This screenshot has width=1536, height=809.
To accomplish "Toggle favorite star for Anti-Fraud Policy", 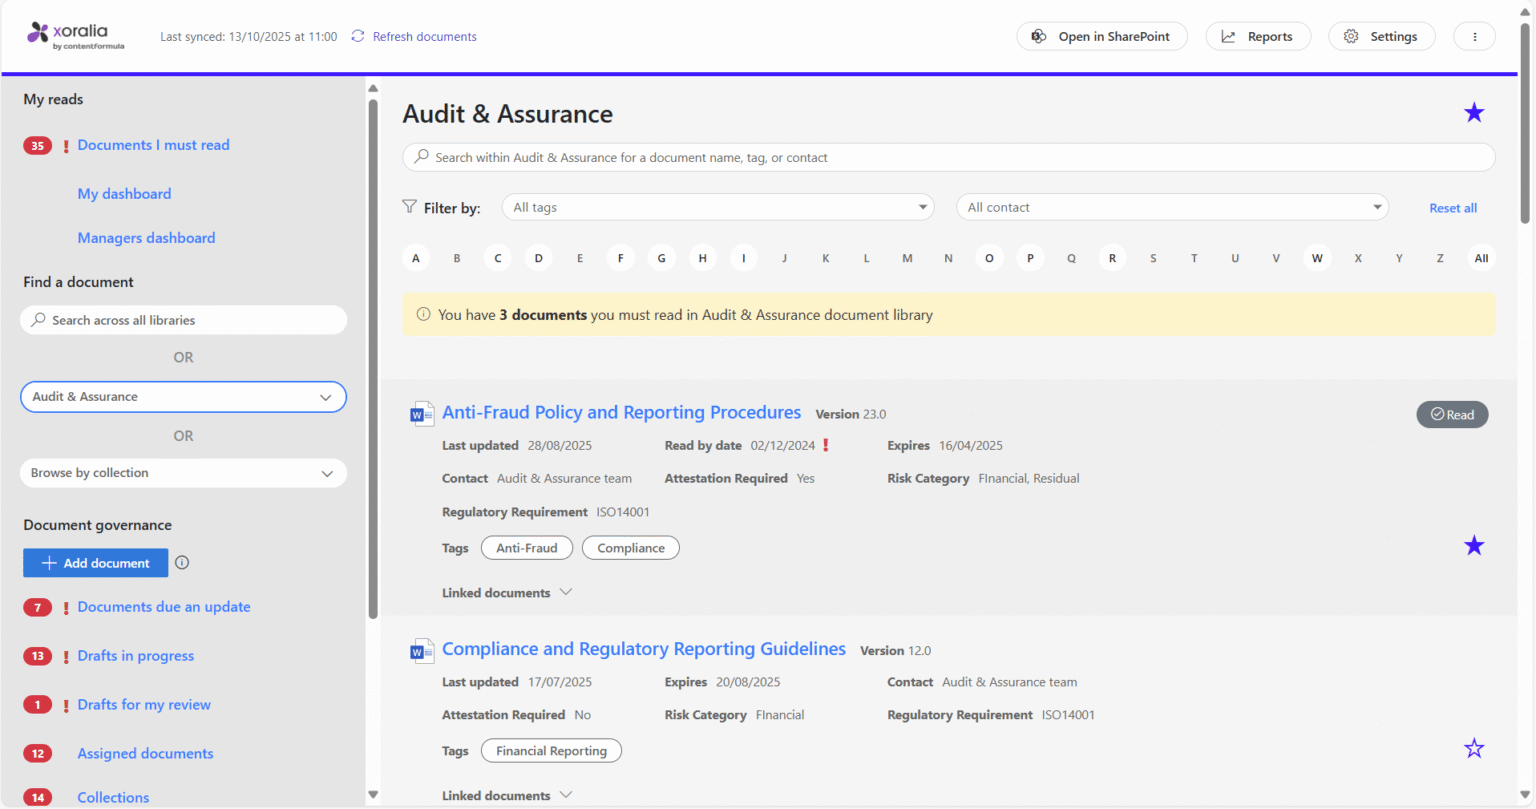I will coord(1474,546).
